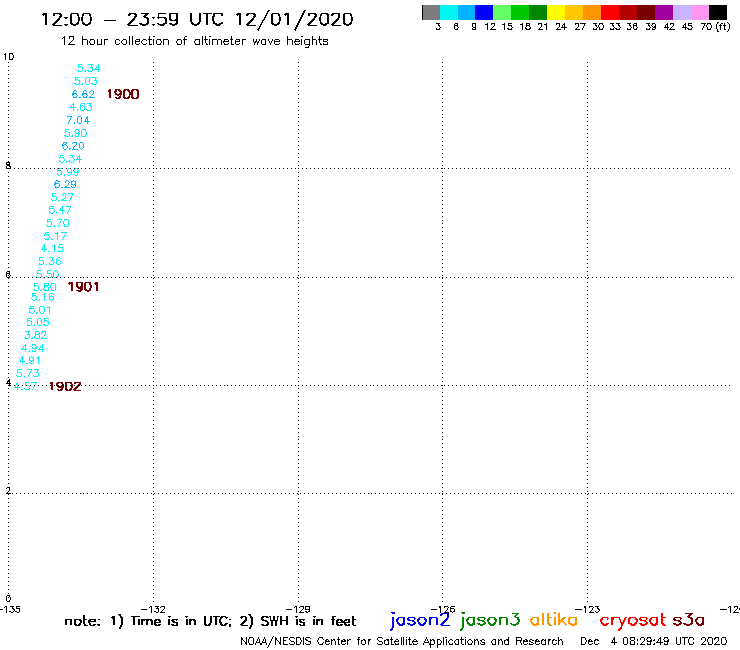Click the 5.80 value beside the 1901 marker

pyautogui.click(x=45, y=287)
